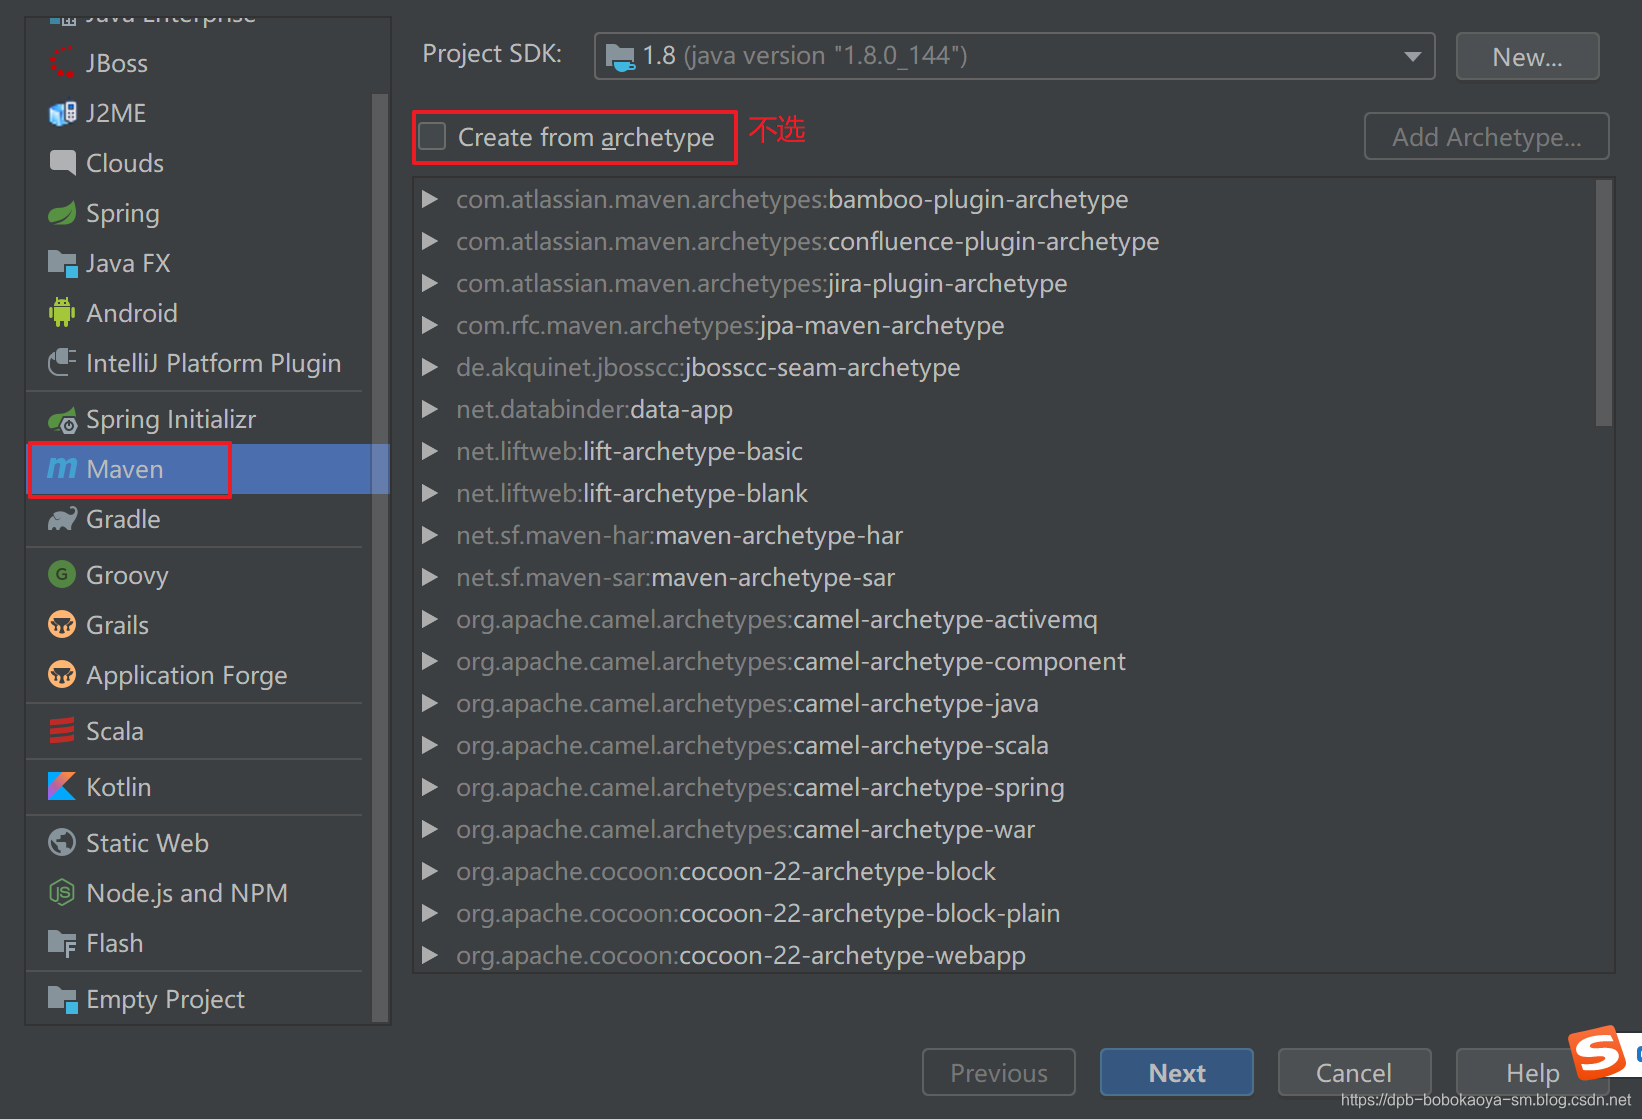The height and width of the screenshot is (1119, 1642).
Task: Choose the Scala red icon
Action: coord(62,731)
